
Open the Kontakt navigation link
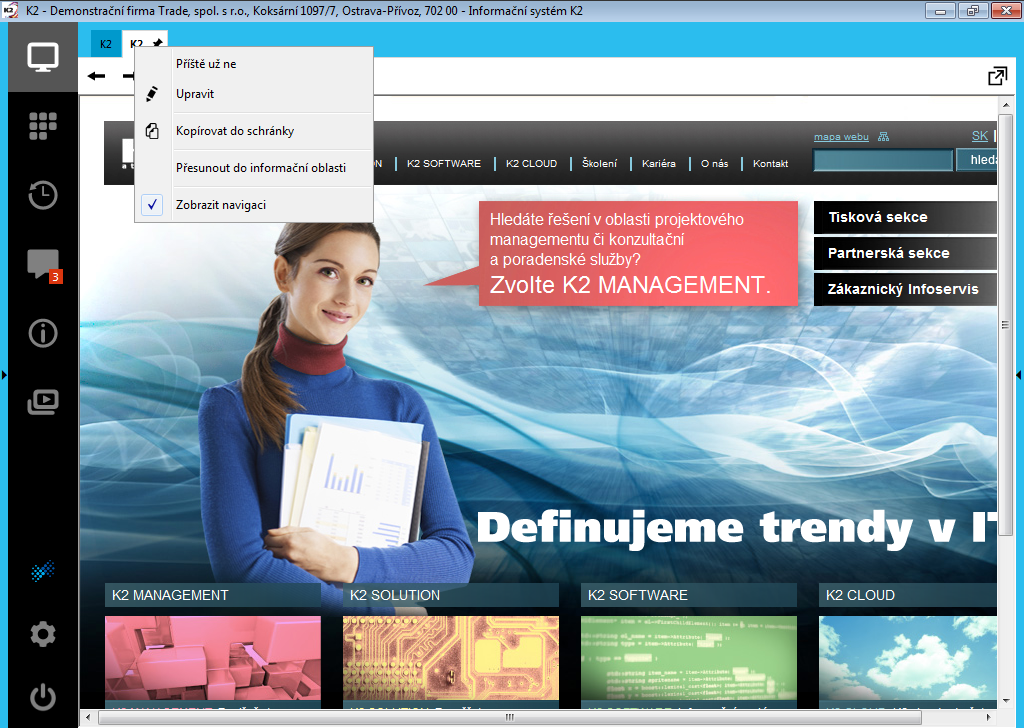point(771,163)
